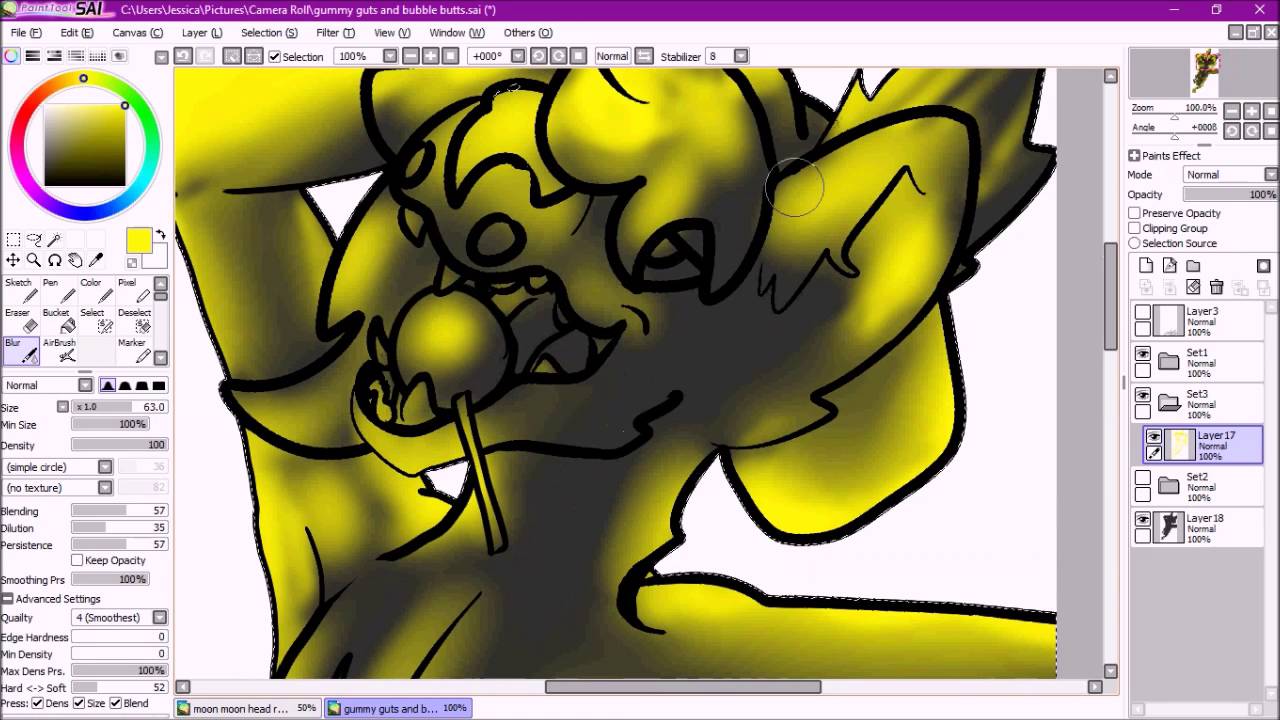This screenshot has width=1280, height=720.
Task: Hide the Set1 layer folder
Action: [1143, 353]
